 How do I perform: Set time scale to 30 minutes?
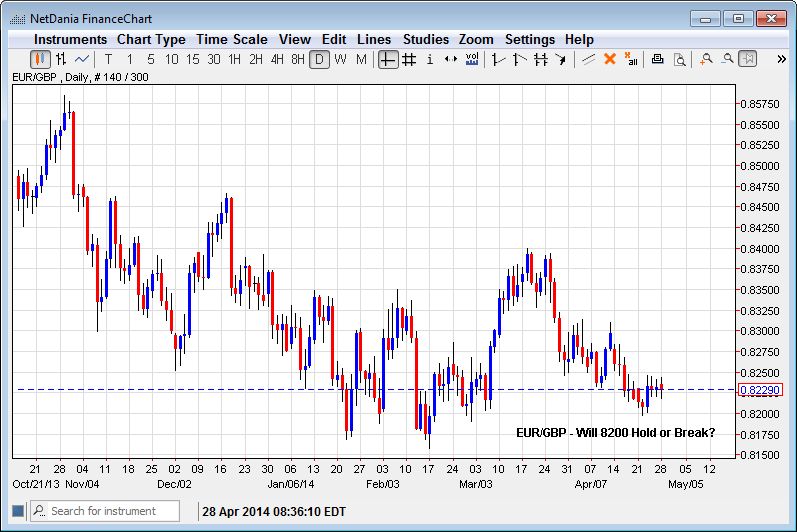(x=214, y=59)
